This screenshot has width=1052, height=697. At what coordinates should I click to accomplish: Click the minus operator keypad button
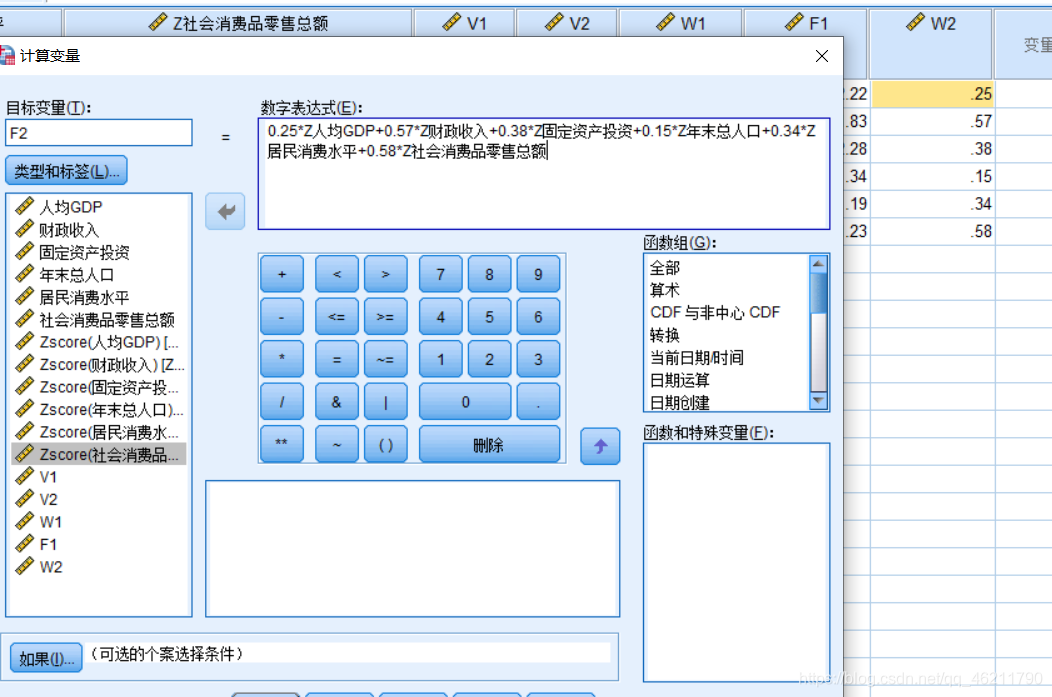(282, 317)
